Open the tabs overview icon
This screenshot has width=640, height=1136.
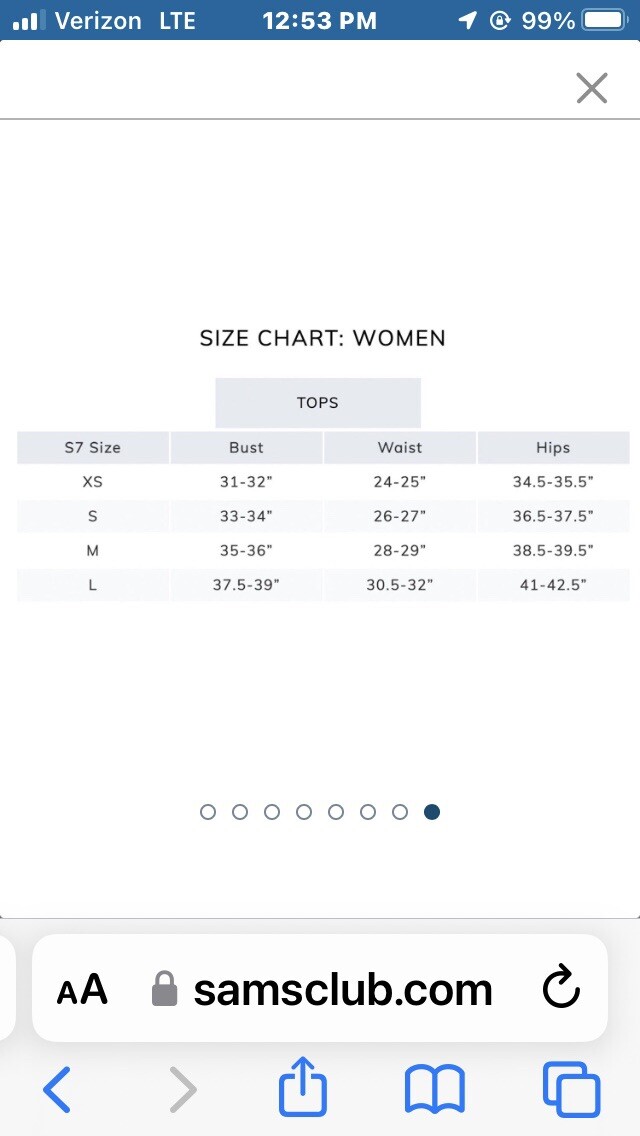(572, 1088)
